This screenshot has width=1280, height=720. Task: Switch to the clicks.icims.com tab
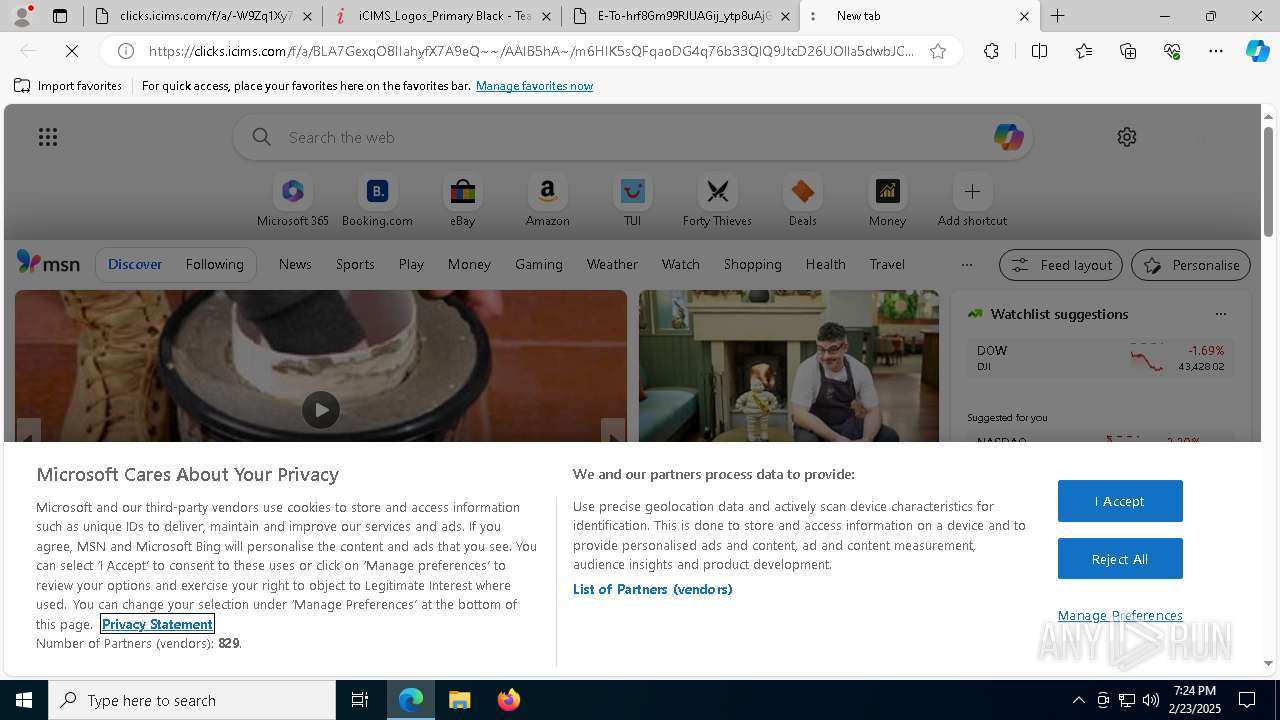coord(204,16)
